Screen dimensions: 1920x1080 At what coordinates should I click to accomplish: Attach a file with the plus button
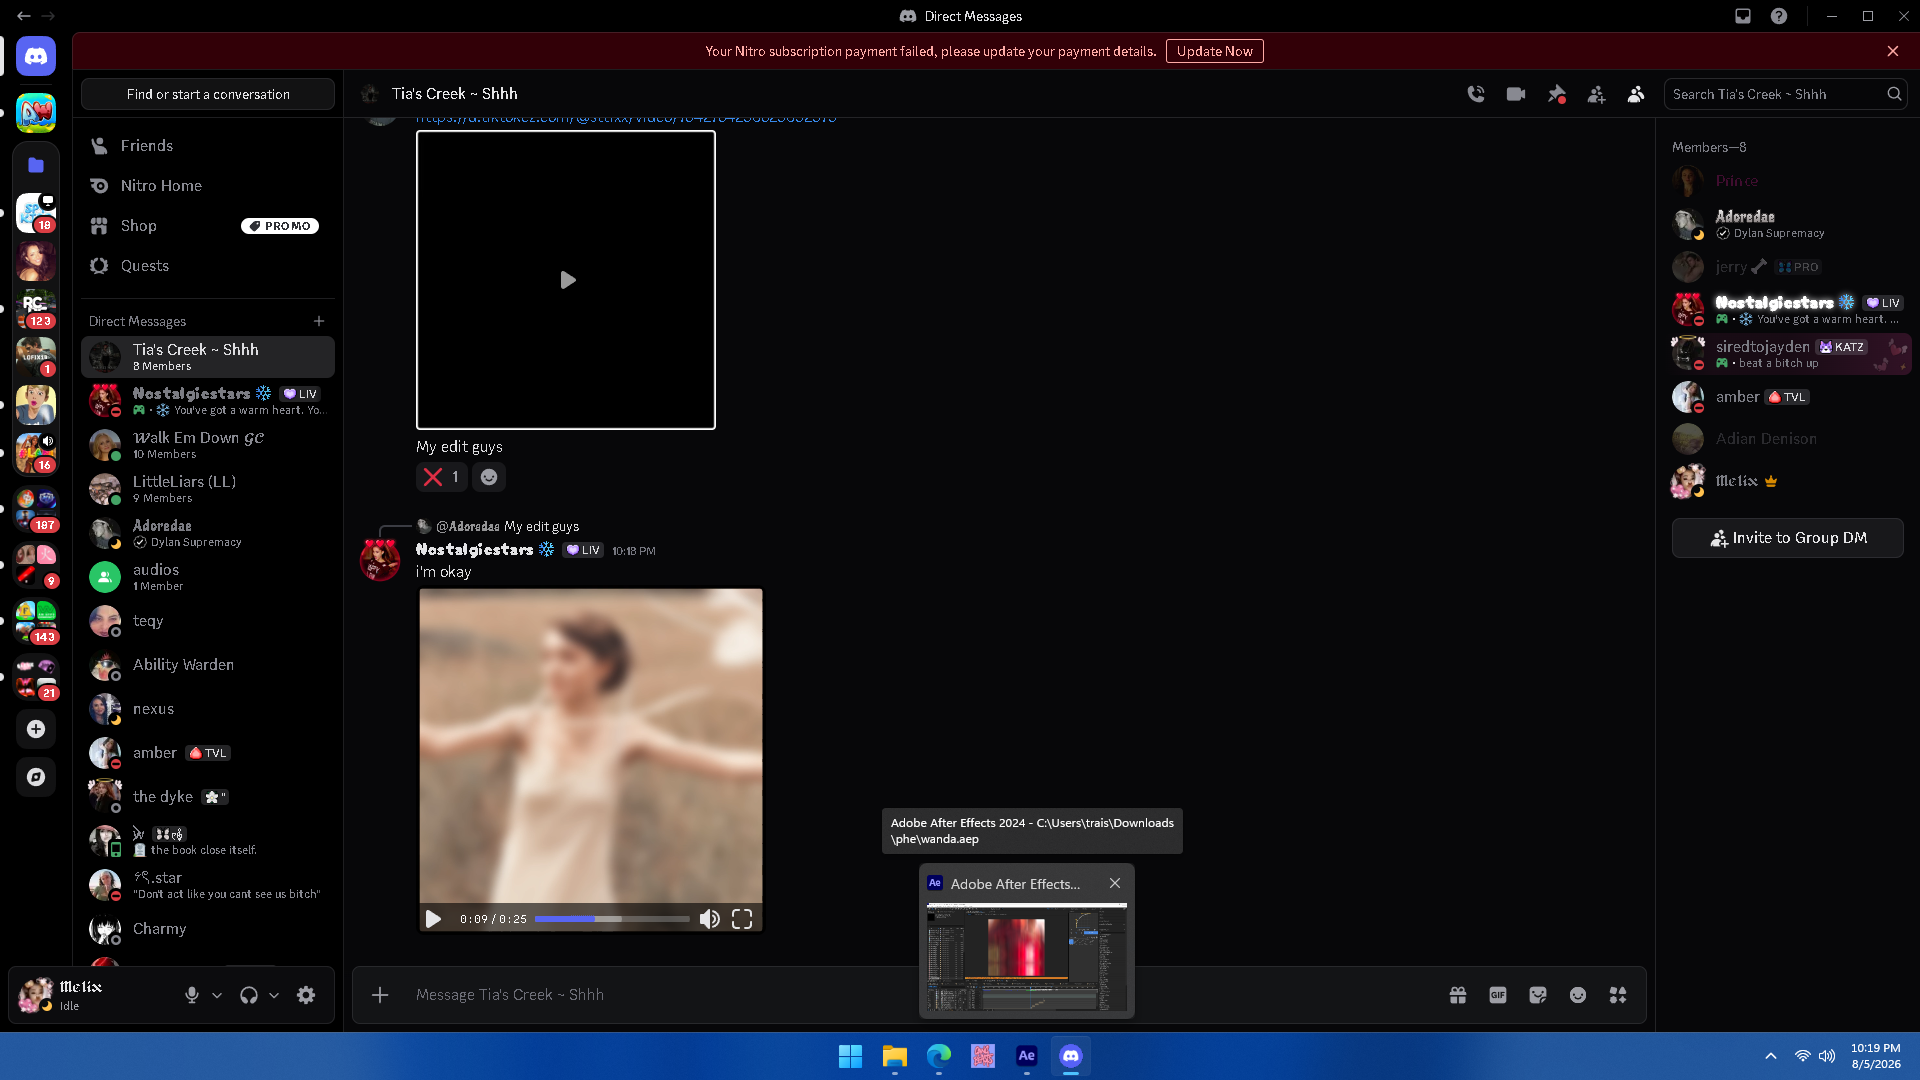point(380,995)
